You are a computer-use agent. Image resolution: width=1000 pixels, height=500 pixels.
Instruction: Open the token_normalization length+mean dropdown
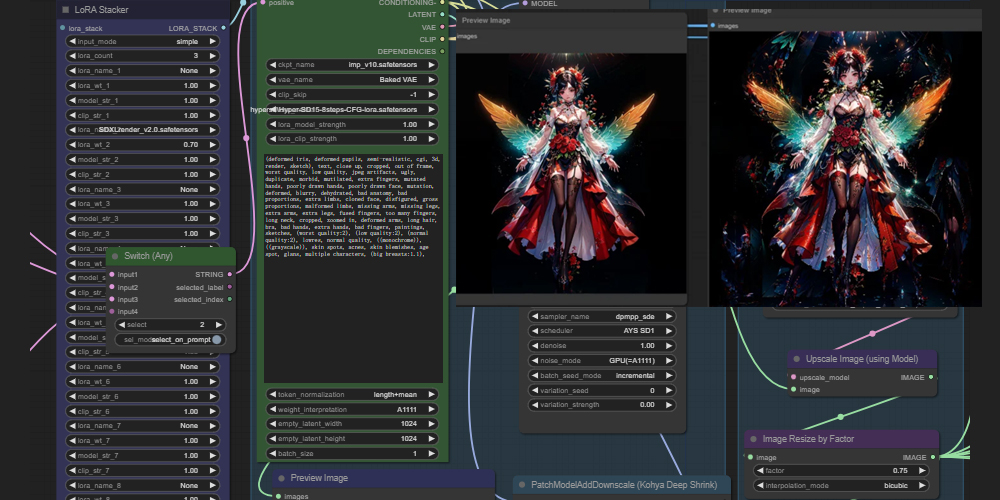point(352,395)
